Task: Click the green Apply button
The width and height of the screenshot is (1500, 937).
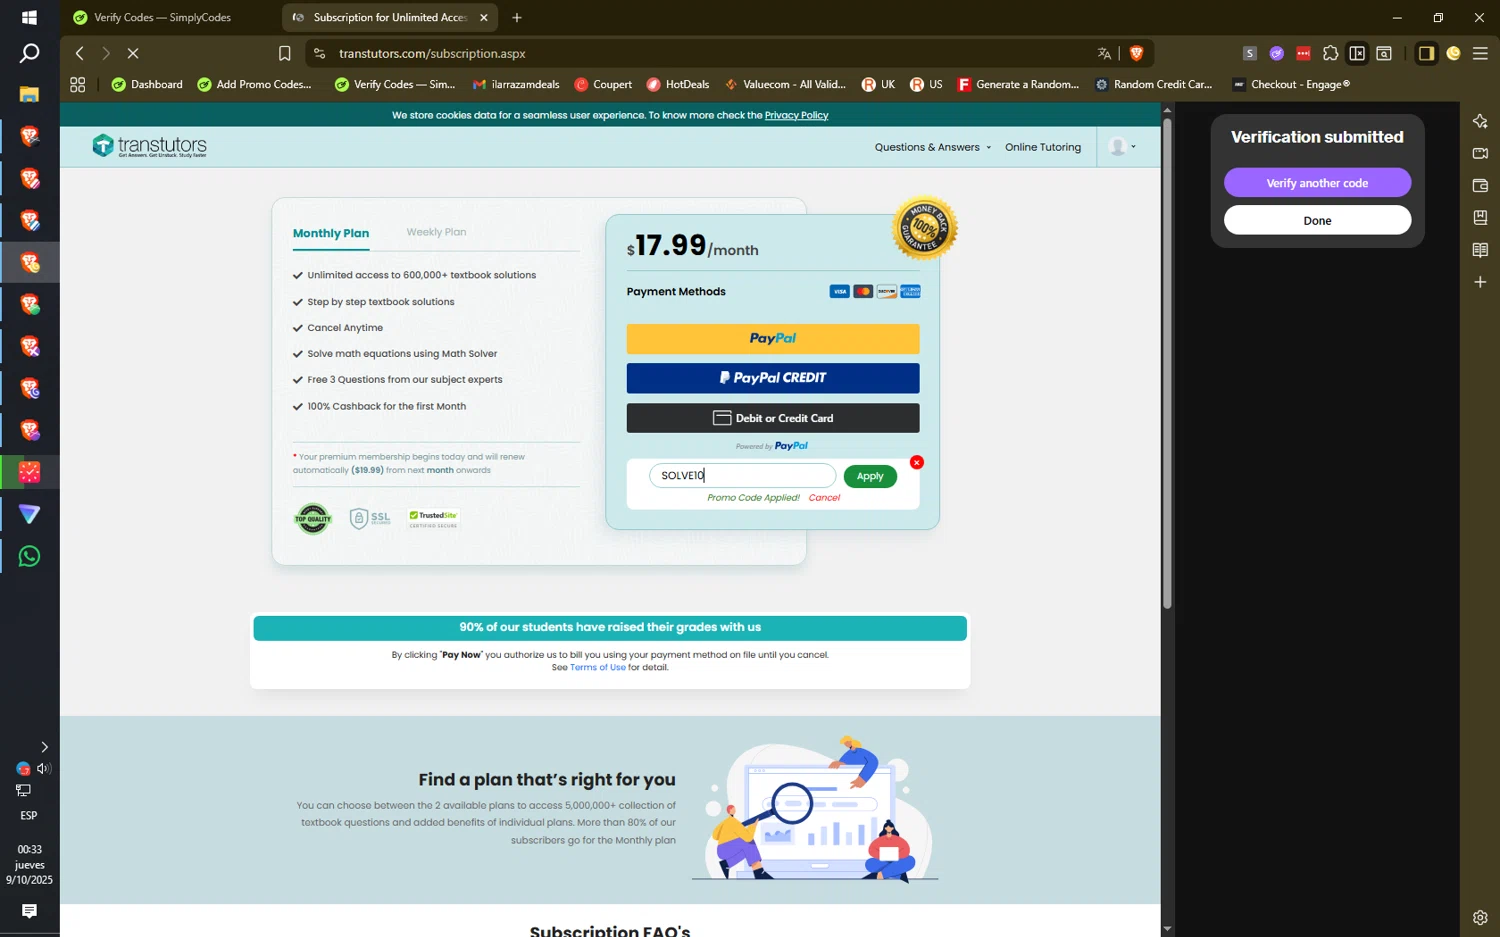Action: pos(870,476)
